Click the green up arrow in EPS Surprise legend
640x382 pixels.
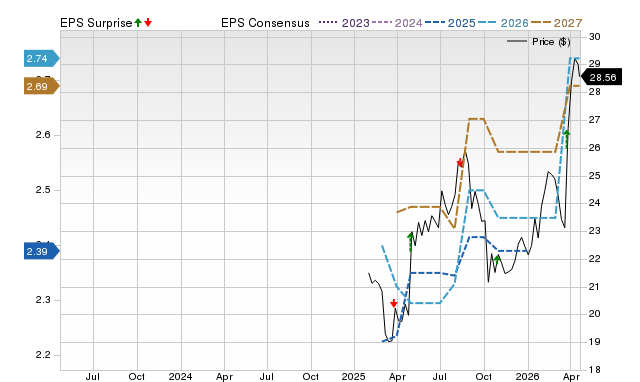tap(138, 22)
